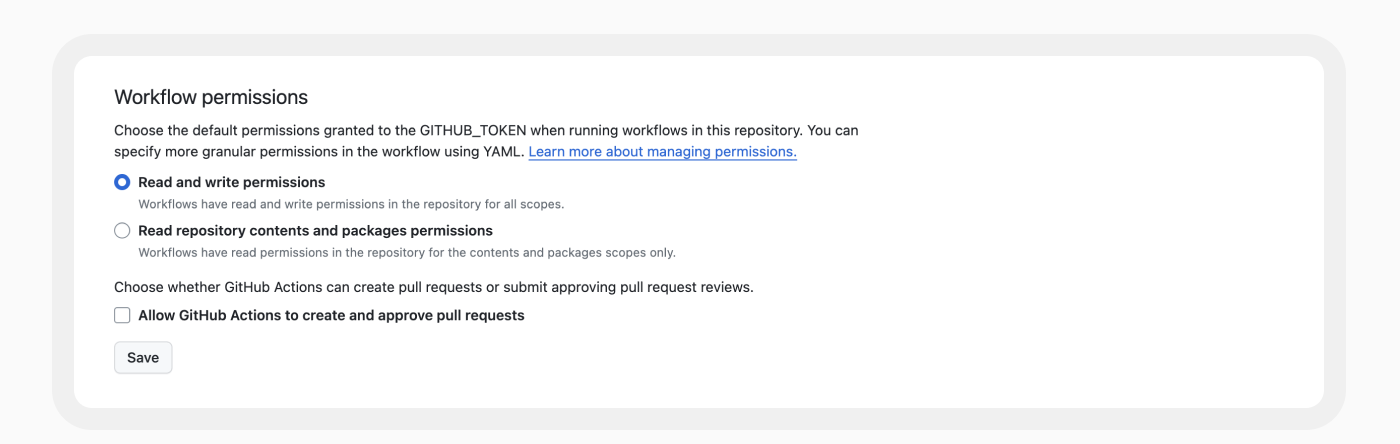The width and height of the screenshot is (1400, 444).
Task: Click the "for all scopes" description line
Action: click(x=351, y=204)
